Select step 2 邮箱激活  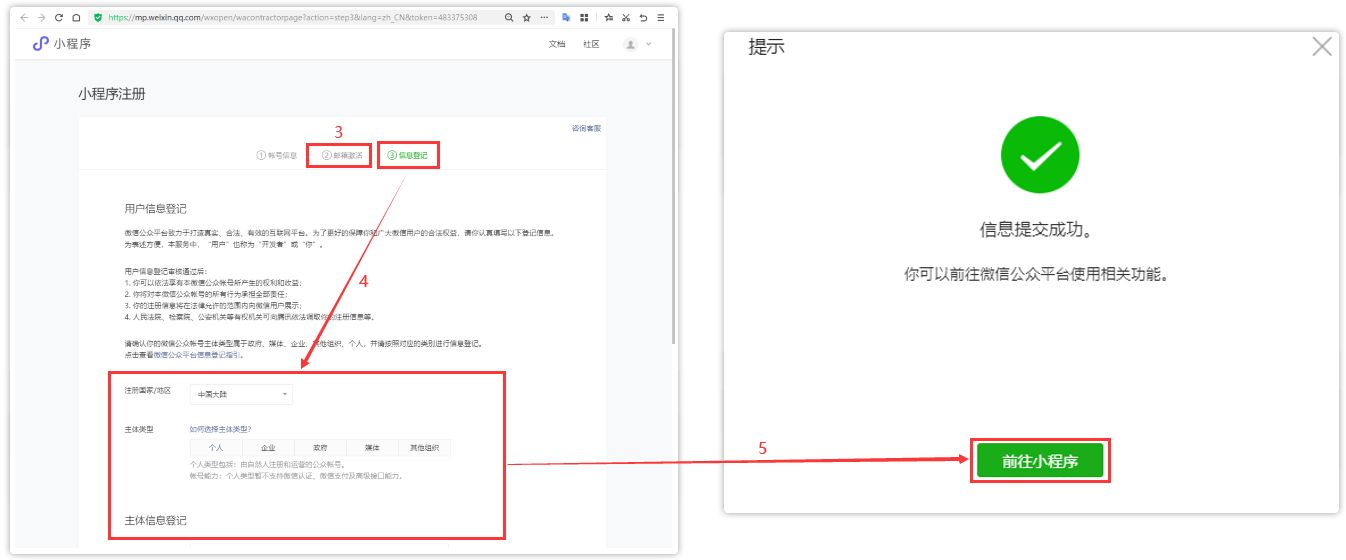coord(342,155)
